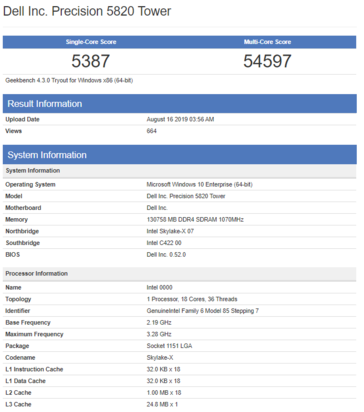Select the 2.19 GHz base frequency value
The width and height of the screenshot is (364, 412).
click(159, 323)
